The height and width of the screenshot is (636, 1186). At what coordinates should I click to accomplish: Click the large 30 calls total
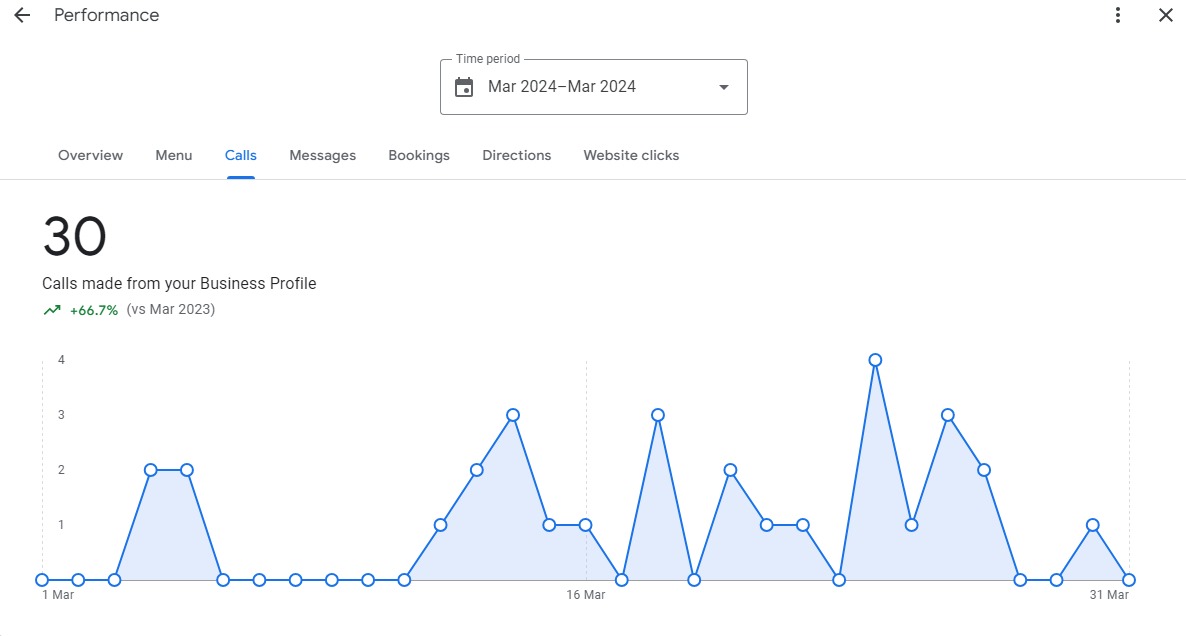[x=74, y=237]
